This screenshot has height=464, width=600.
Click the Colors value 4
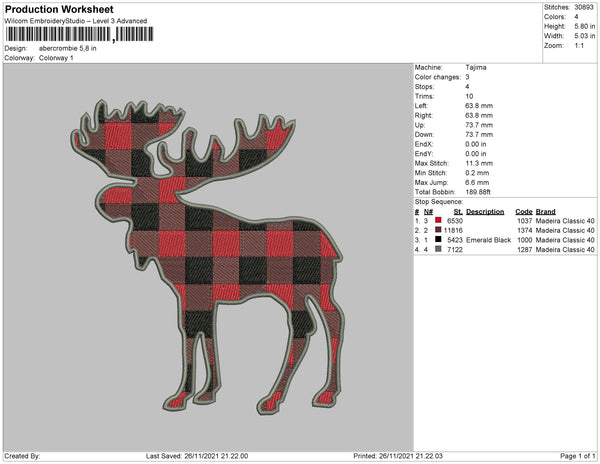coord(576,17)
